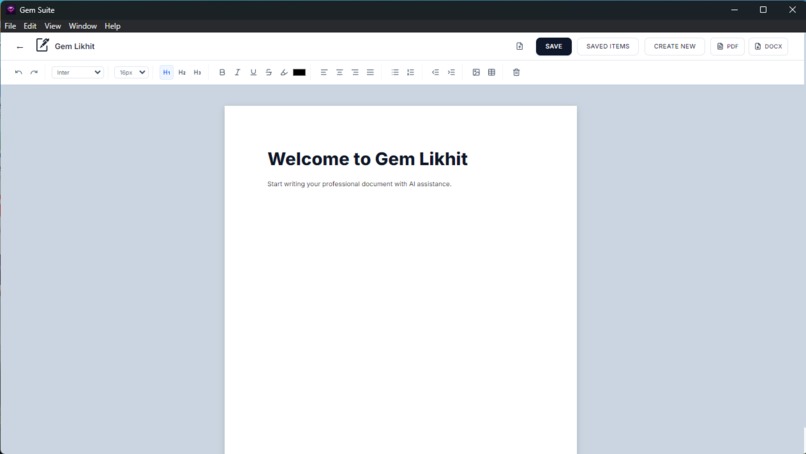
Task: Click the back arrow beside Gem Likhit
Action: [x=20, y=47]
